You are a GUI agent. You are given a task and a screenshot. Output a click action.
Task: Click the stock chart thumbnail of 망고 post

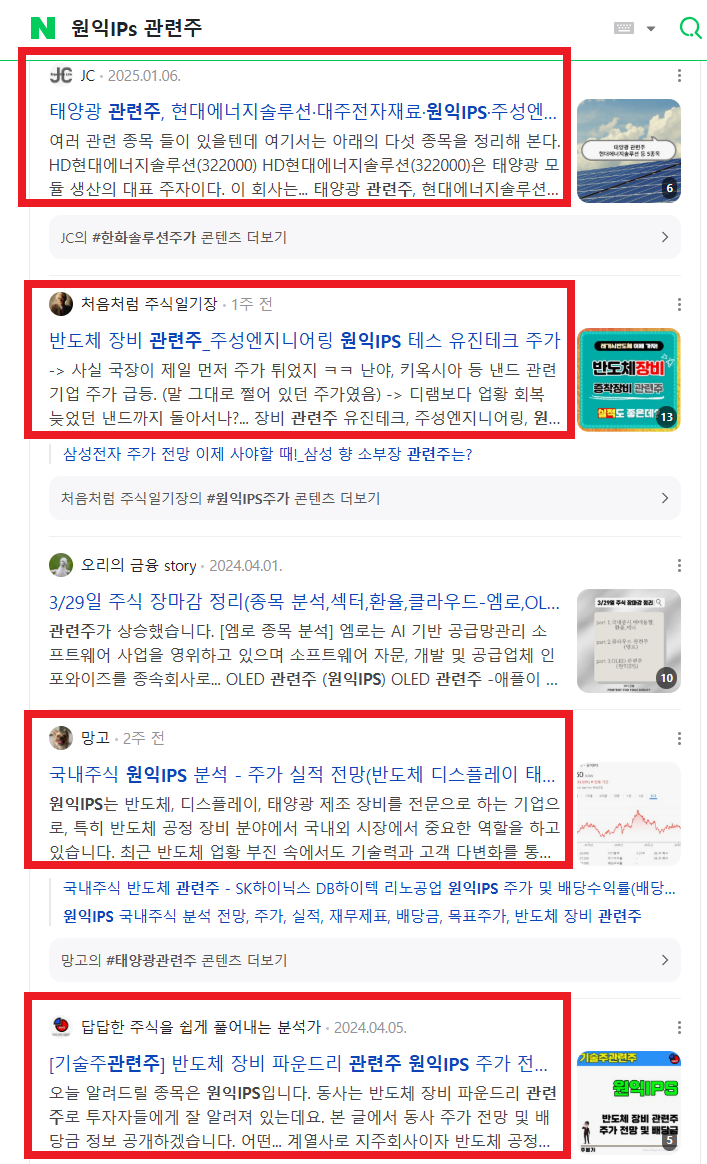(x=629, y=814)
